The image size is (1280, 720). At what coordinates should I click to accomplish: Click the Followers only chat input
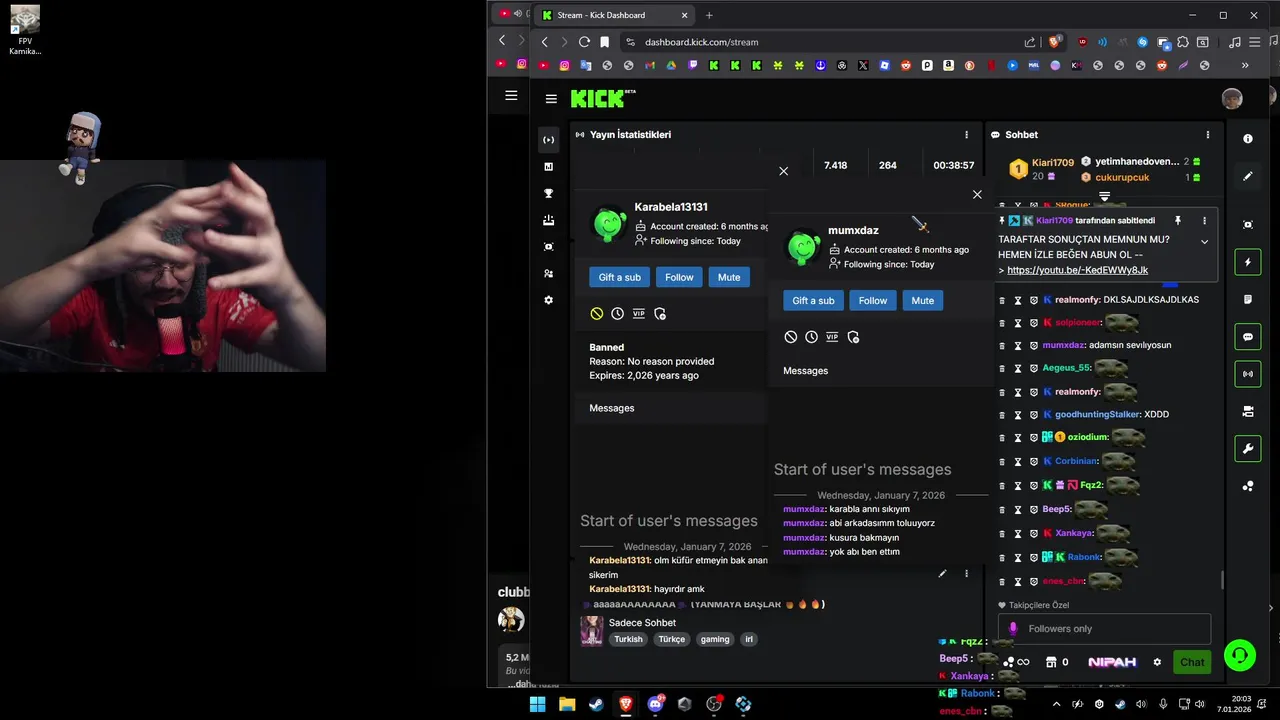tap(1104, 629)
